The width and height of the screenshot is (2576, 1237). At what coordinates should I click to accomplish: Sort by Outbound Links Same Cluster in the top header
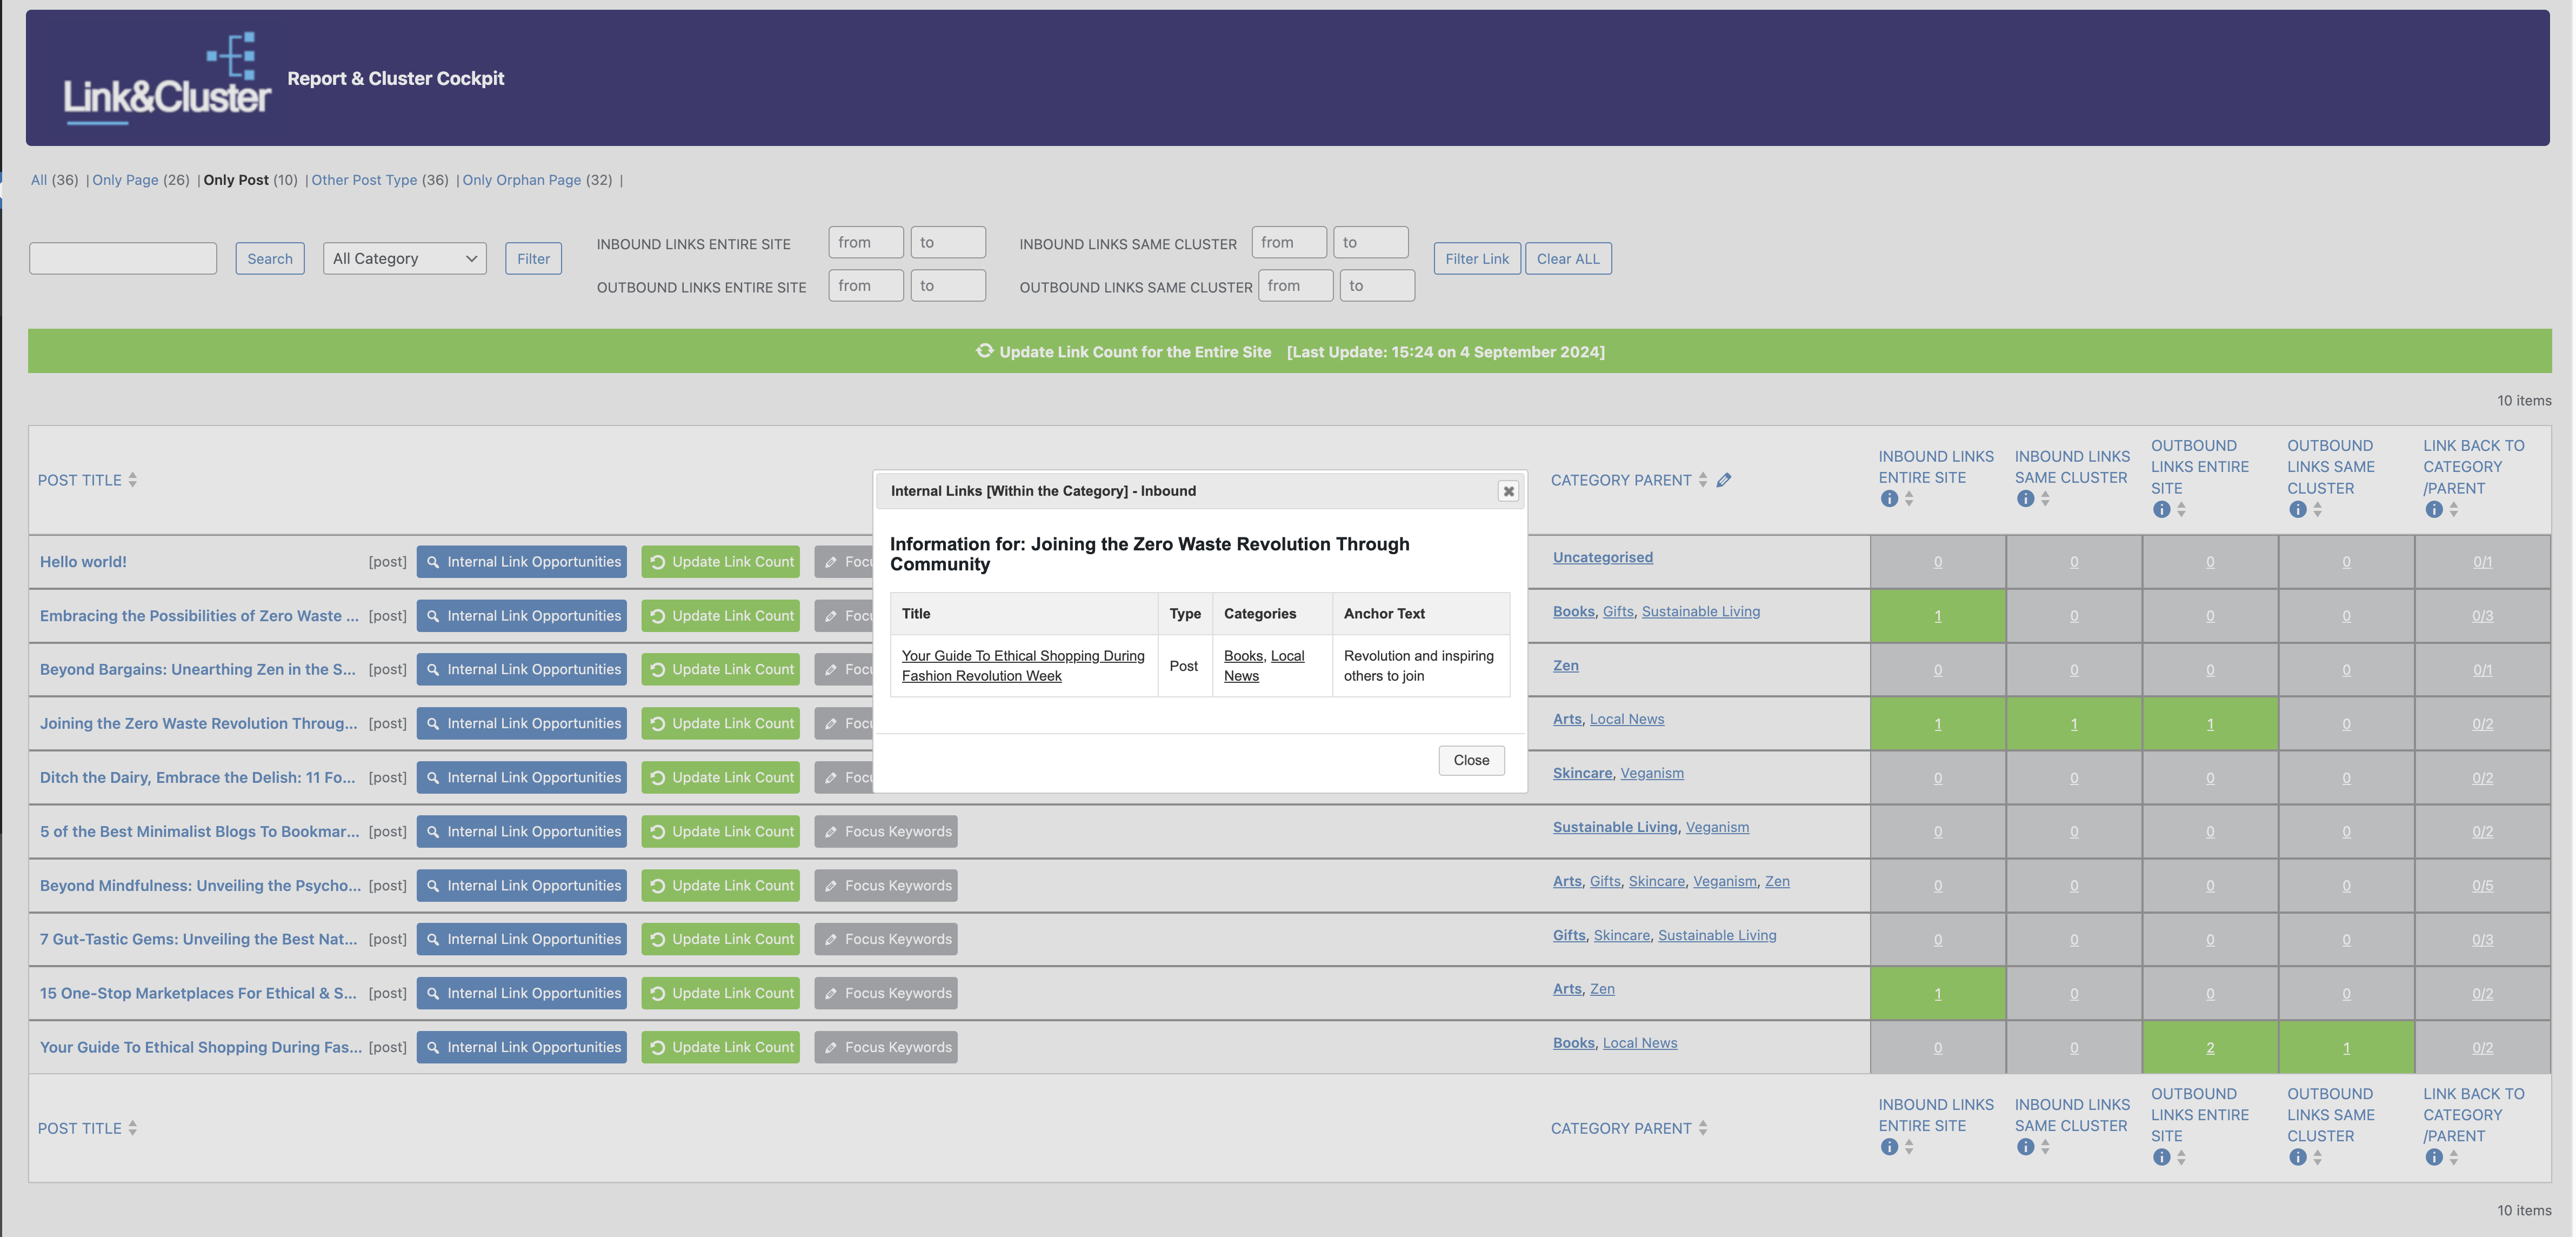coord(2318,510)
